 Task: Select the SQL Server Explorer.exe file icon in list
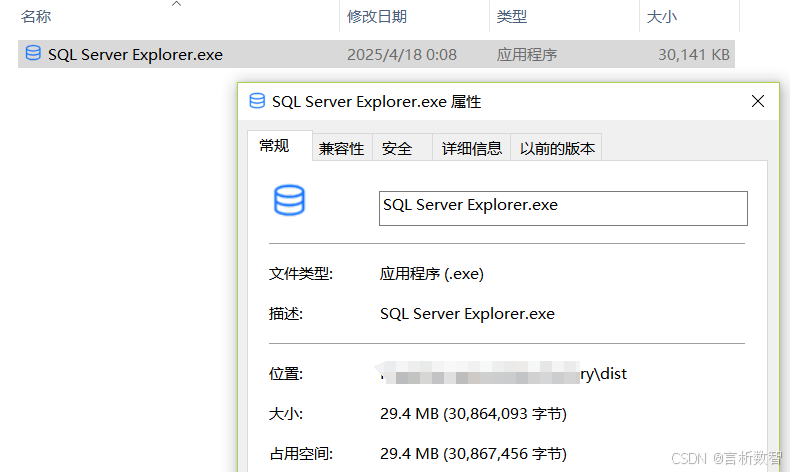33,53
